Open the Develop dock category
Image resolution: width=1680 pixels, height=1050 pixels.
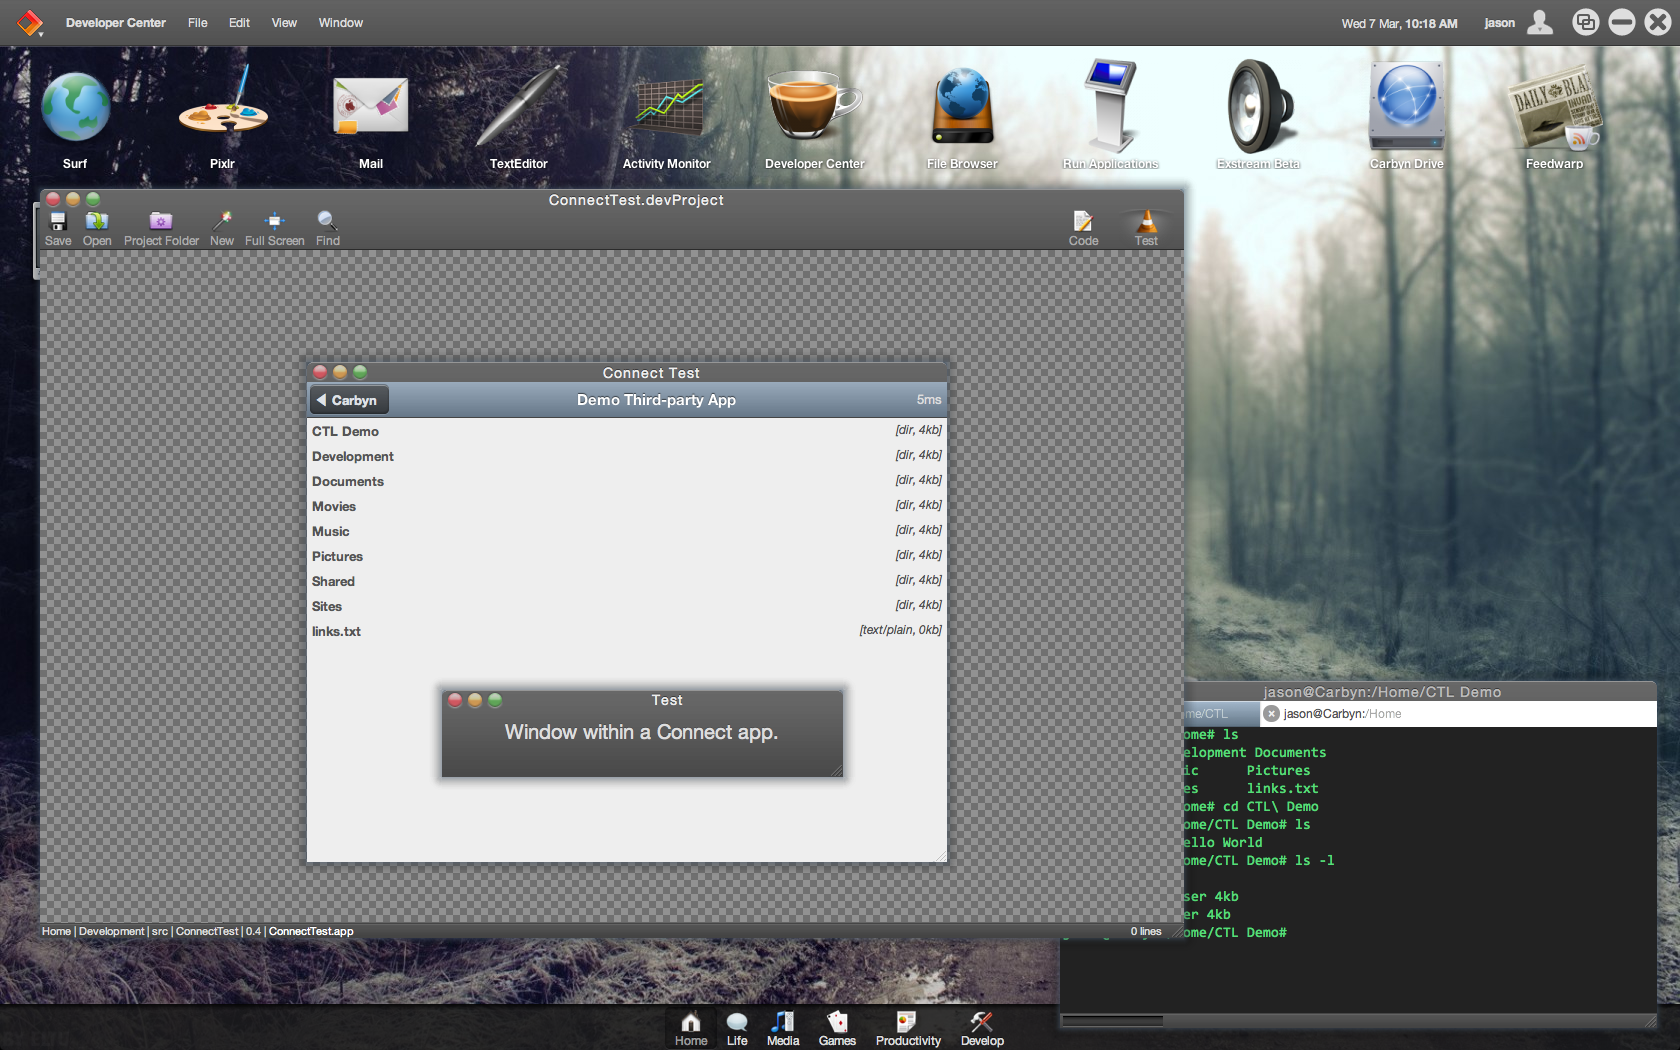[x=982, y=1028]
